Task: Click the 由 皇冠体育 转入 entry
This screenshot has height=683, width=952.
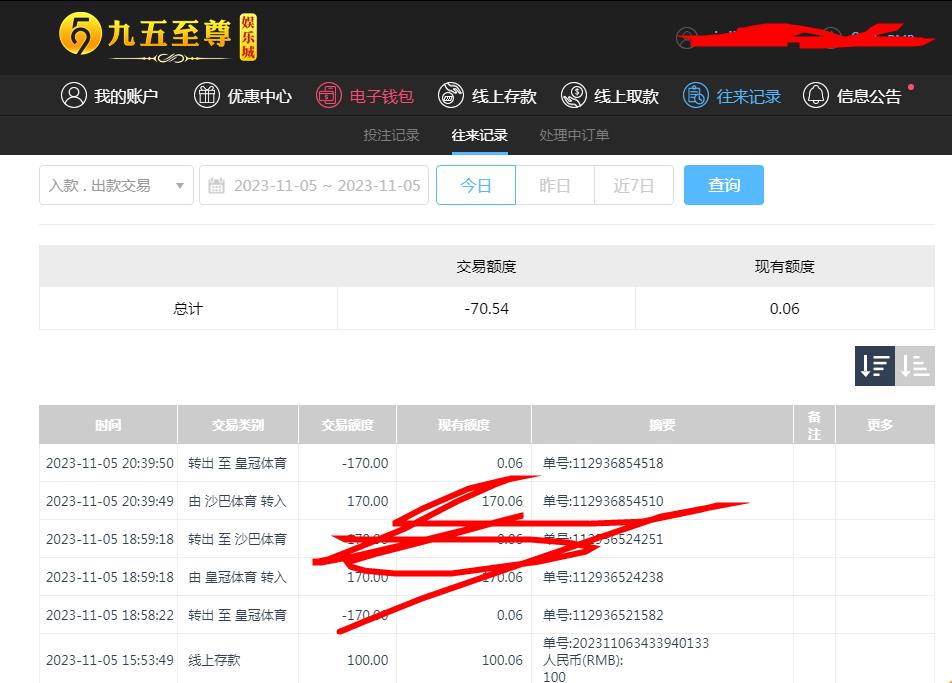Action: tap(237, 577)
